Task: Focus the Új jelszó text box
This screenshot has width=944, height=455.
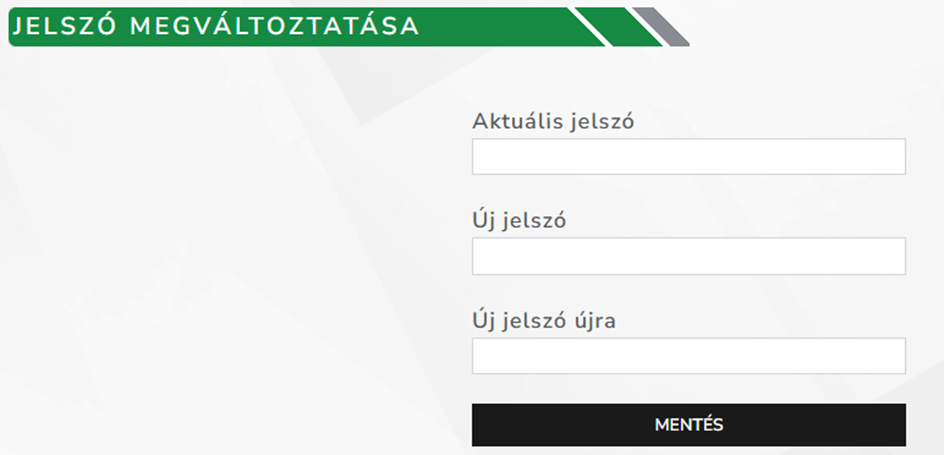Action: coord(688,256)
